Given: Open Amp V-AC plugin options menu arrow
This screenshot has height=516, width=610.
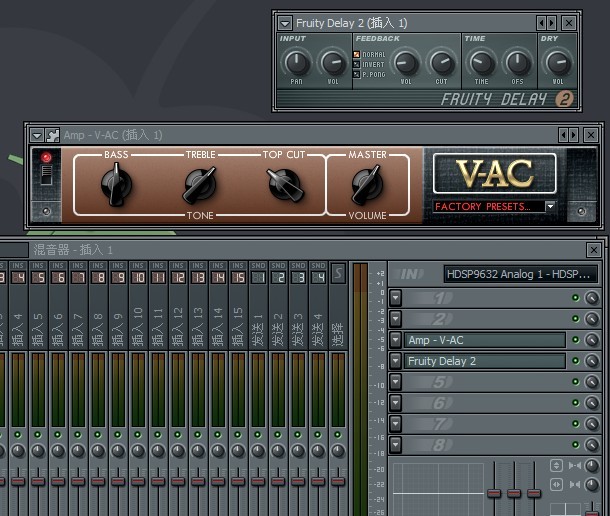Looking at the screenshot, I should click(37, 135).
